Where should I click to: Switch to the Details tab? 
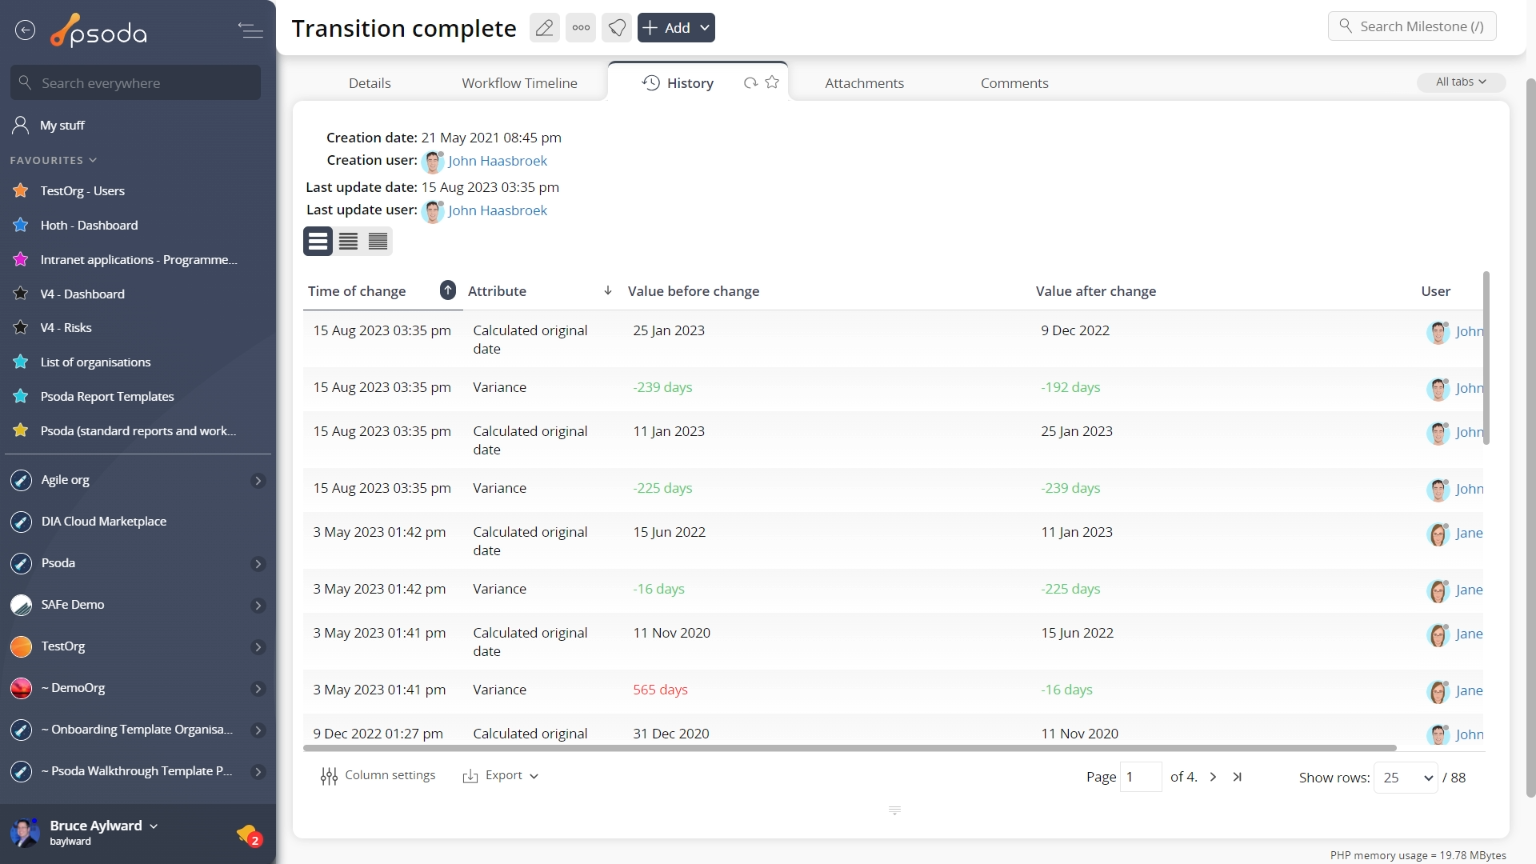click(370, 83)
